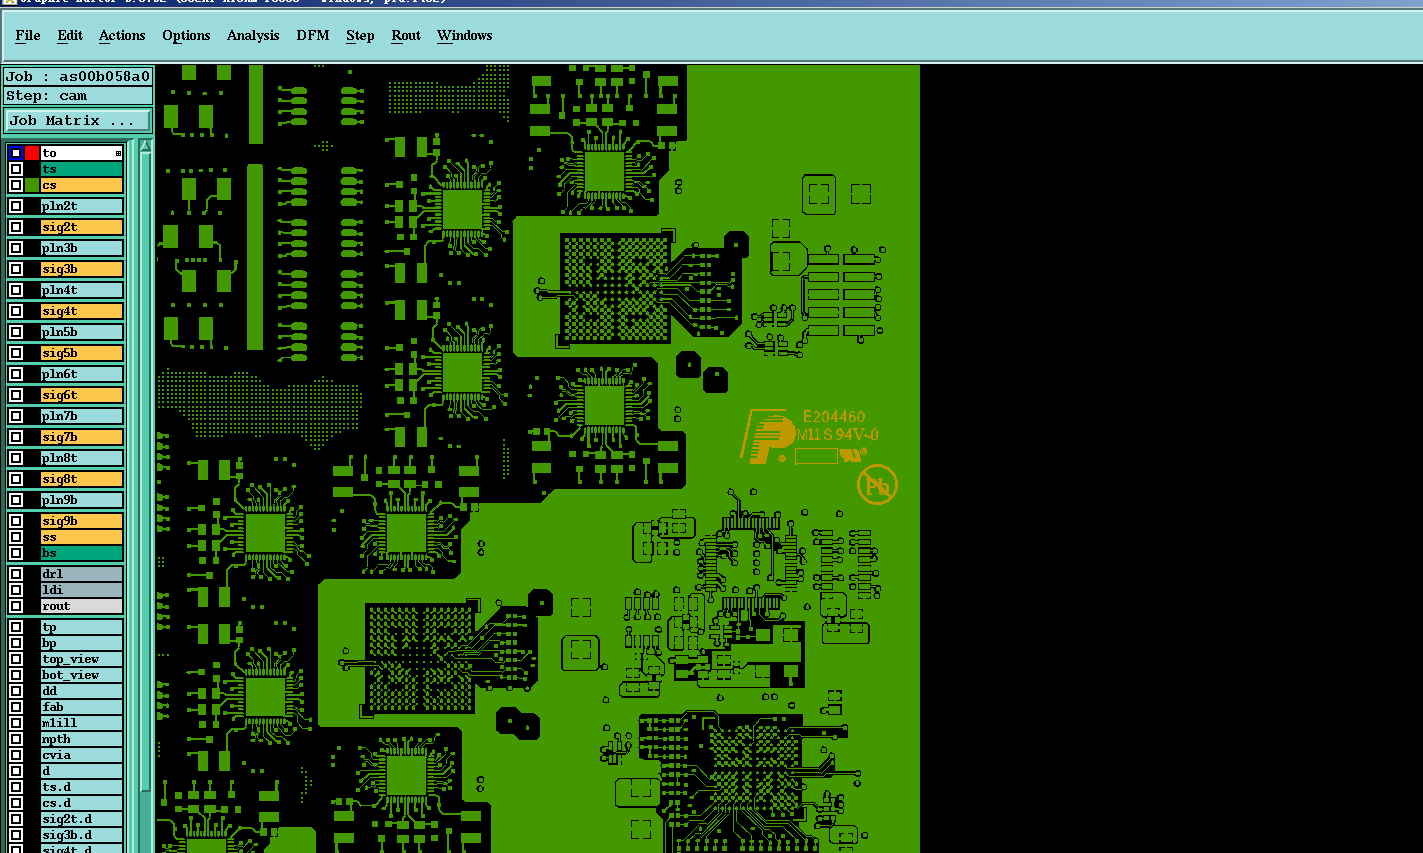Click the red color swatch of layer to
The image size is (1423, 853).
click(x=32, y=153)
